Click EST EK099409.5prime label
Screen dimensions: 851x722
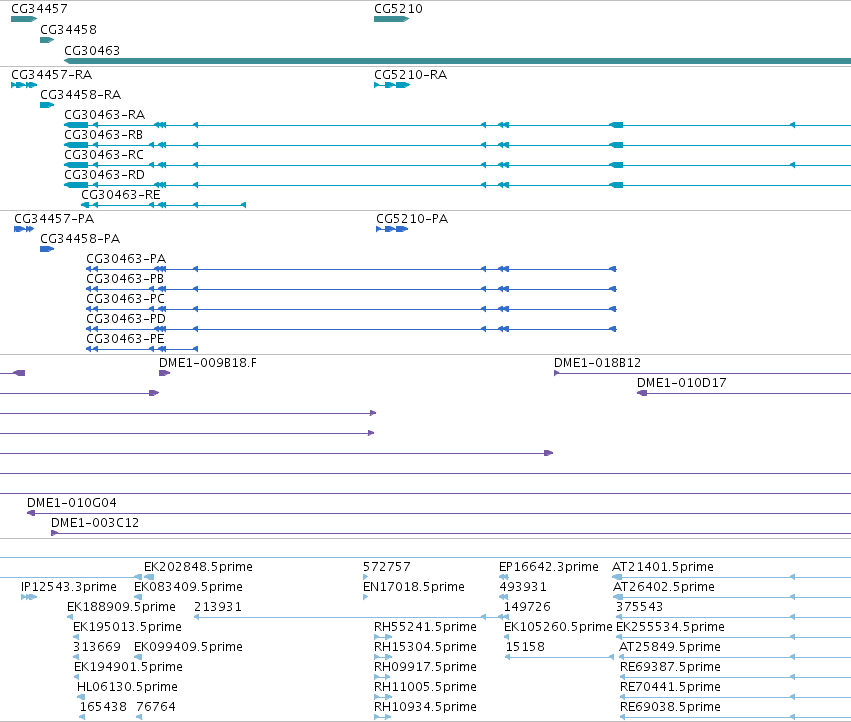pos(188,647)
